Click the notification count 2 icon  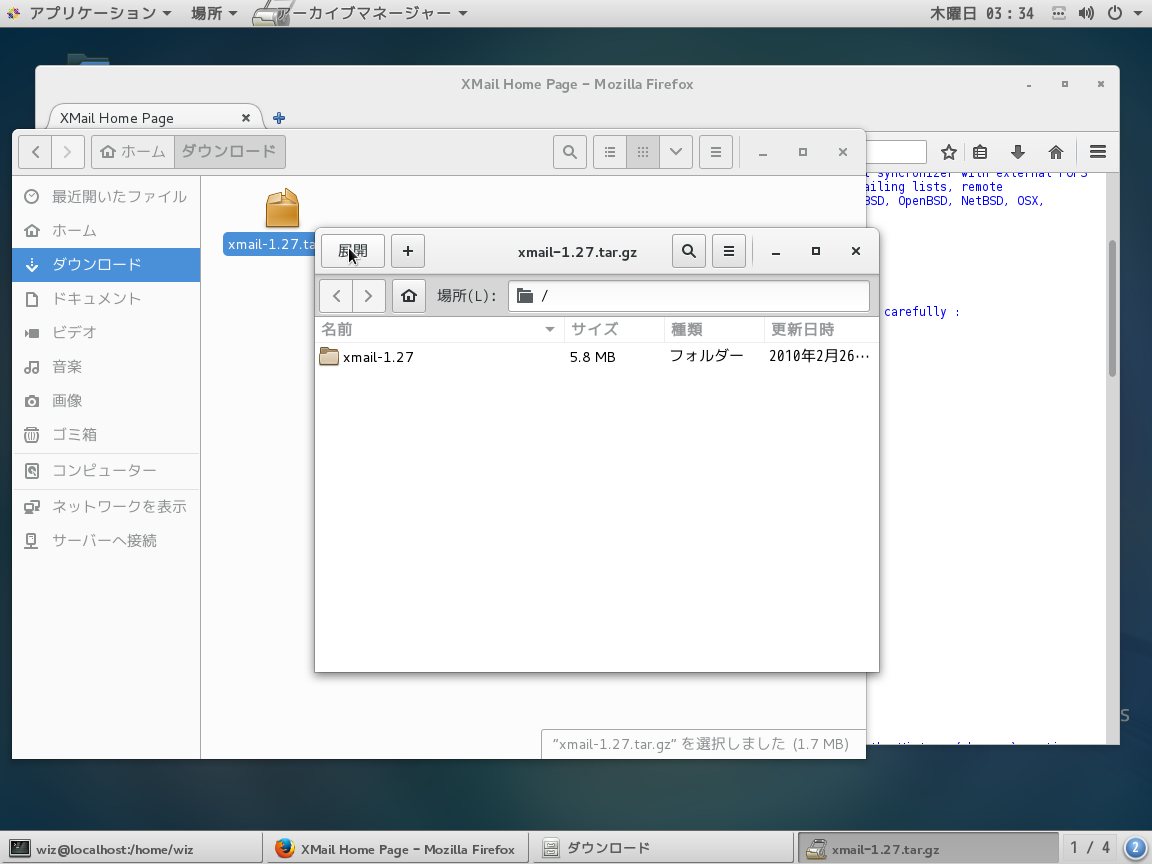point(1135,848)
